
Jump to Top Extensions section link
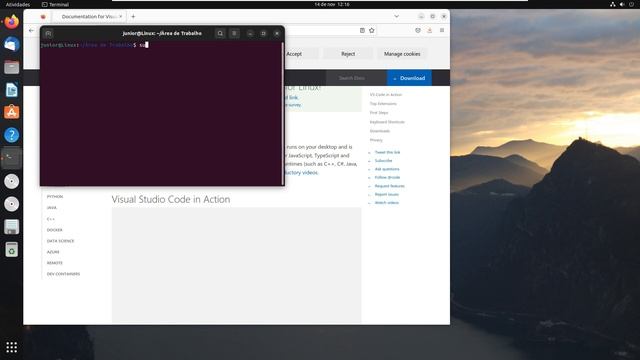coord(383,104)
